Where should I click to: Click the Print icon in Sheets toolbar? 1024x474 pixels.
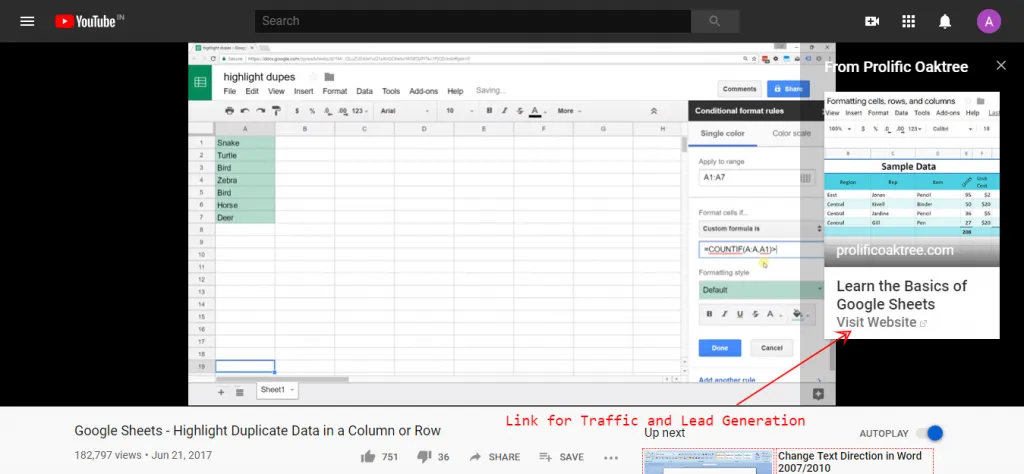coord(229,111)
